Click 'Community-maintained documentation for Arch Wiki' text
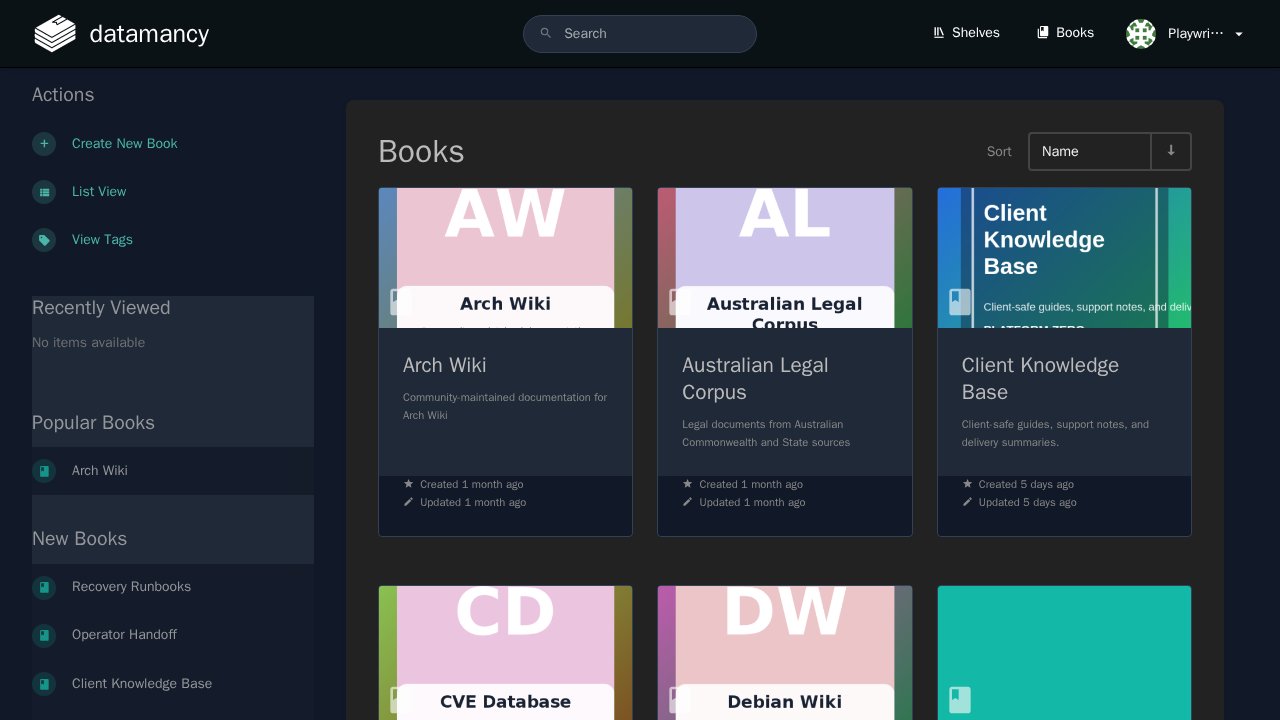The width and height of the screenshot is (1280, 720). [x=505, y=406]
